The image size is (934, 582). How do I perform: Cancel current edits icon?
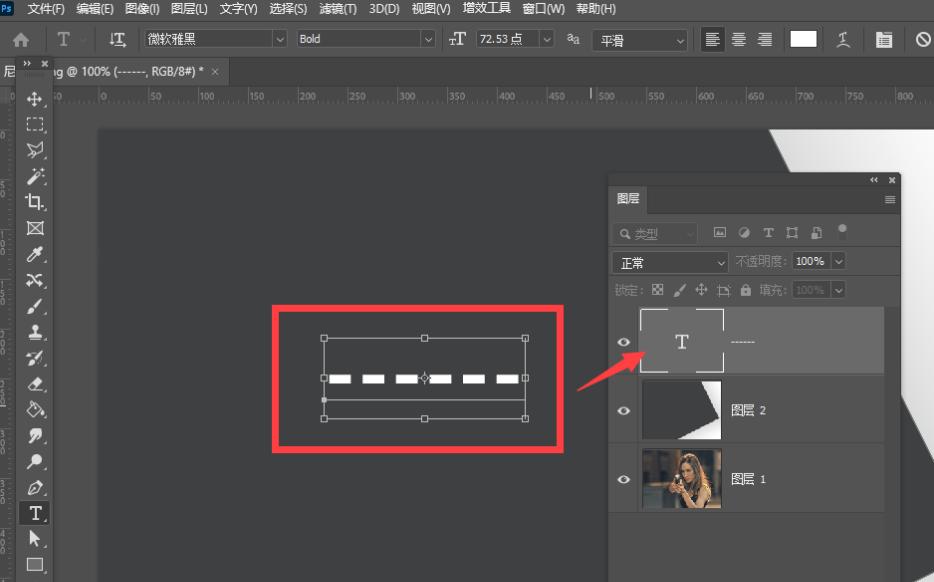click(923, 40)
